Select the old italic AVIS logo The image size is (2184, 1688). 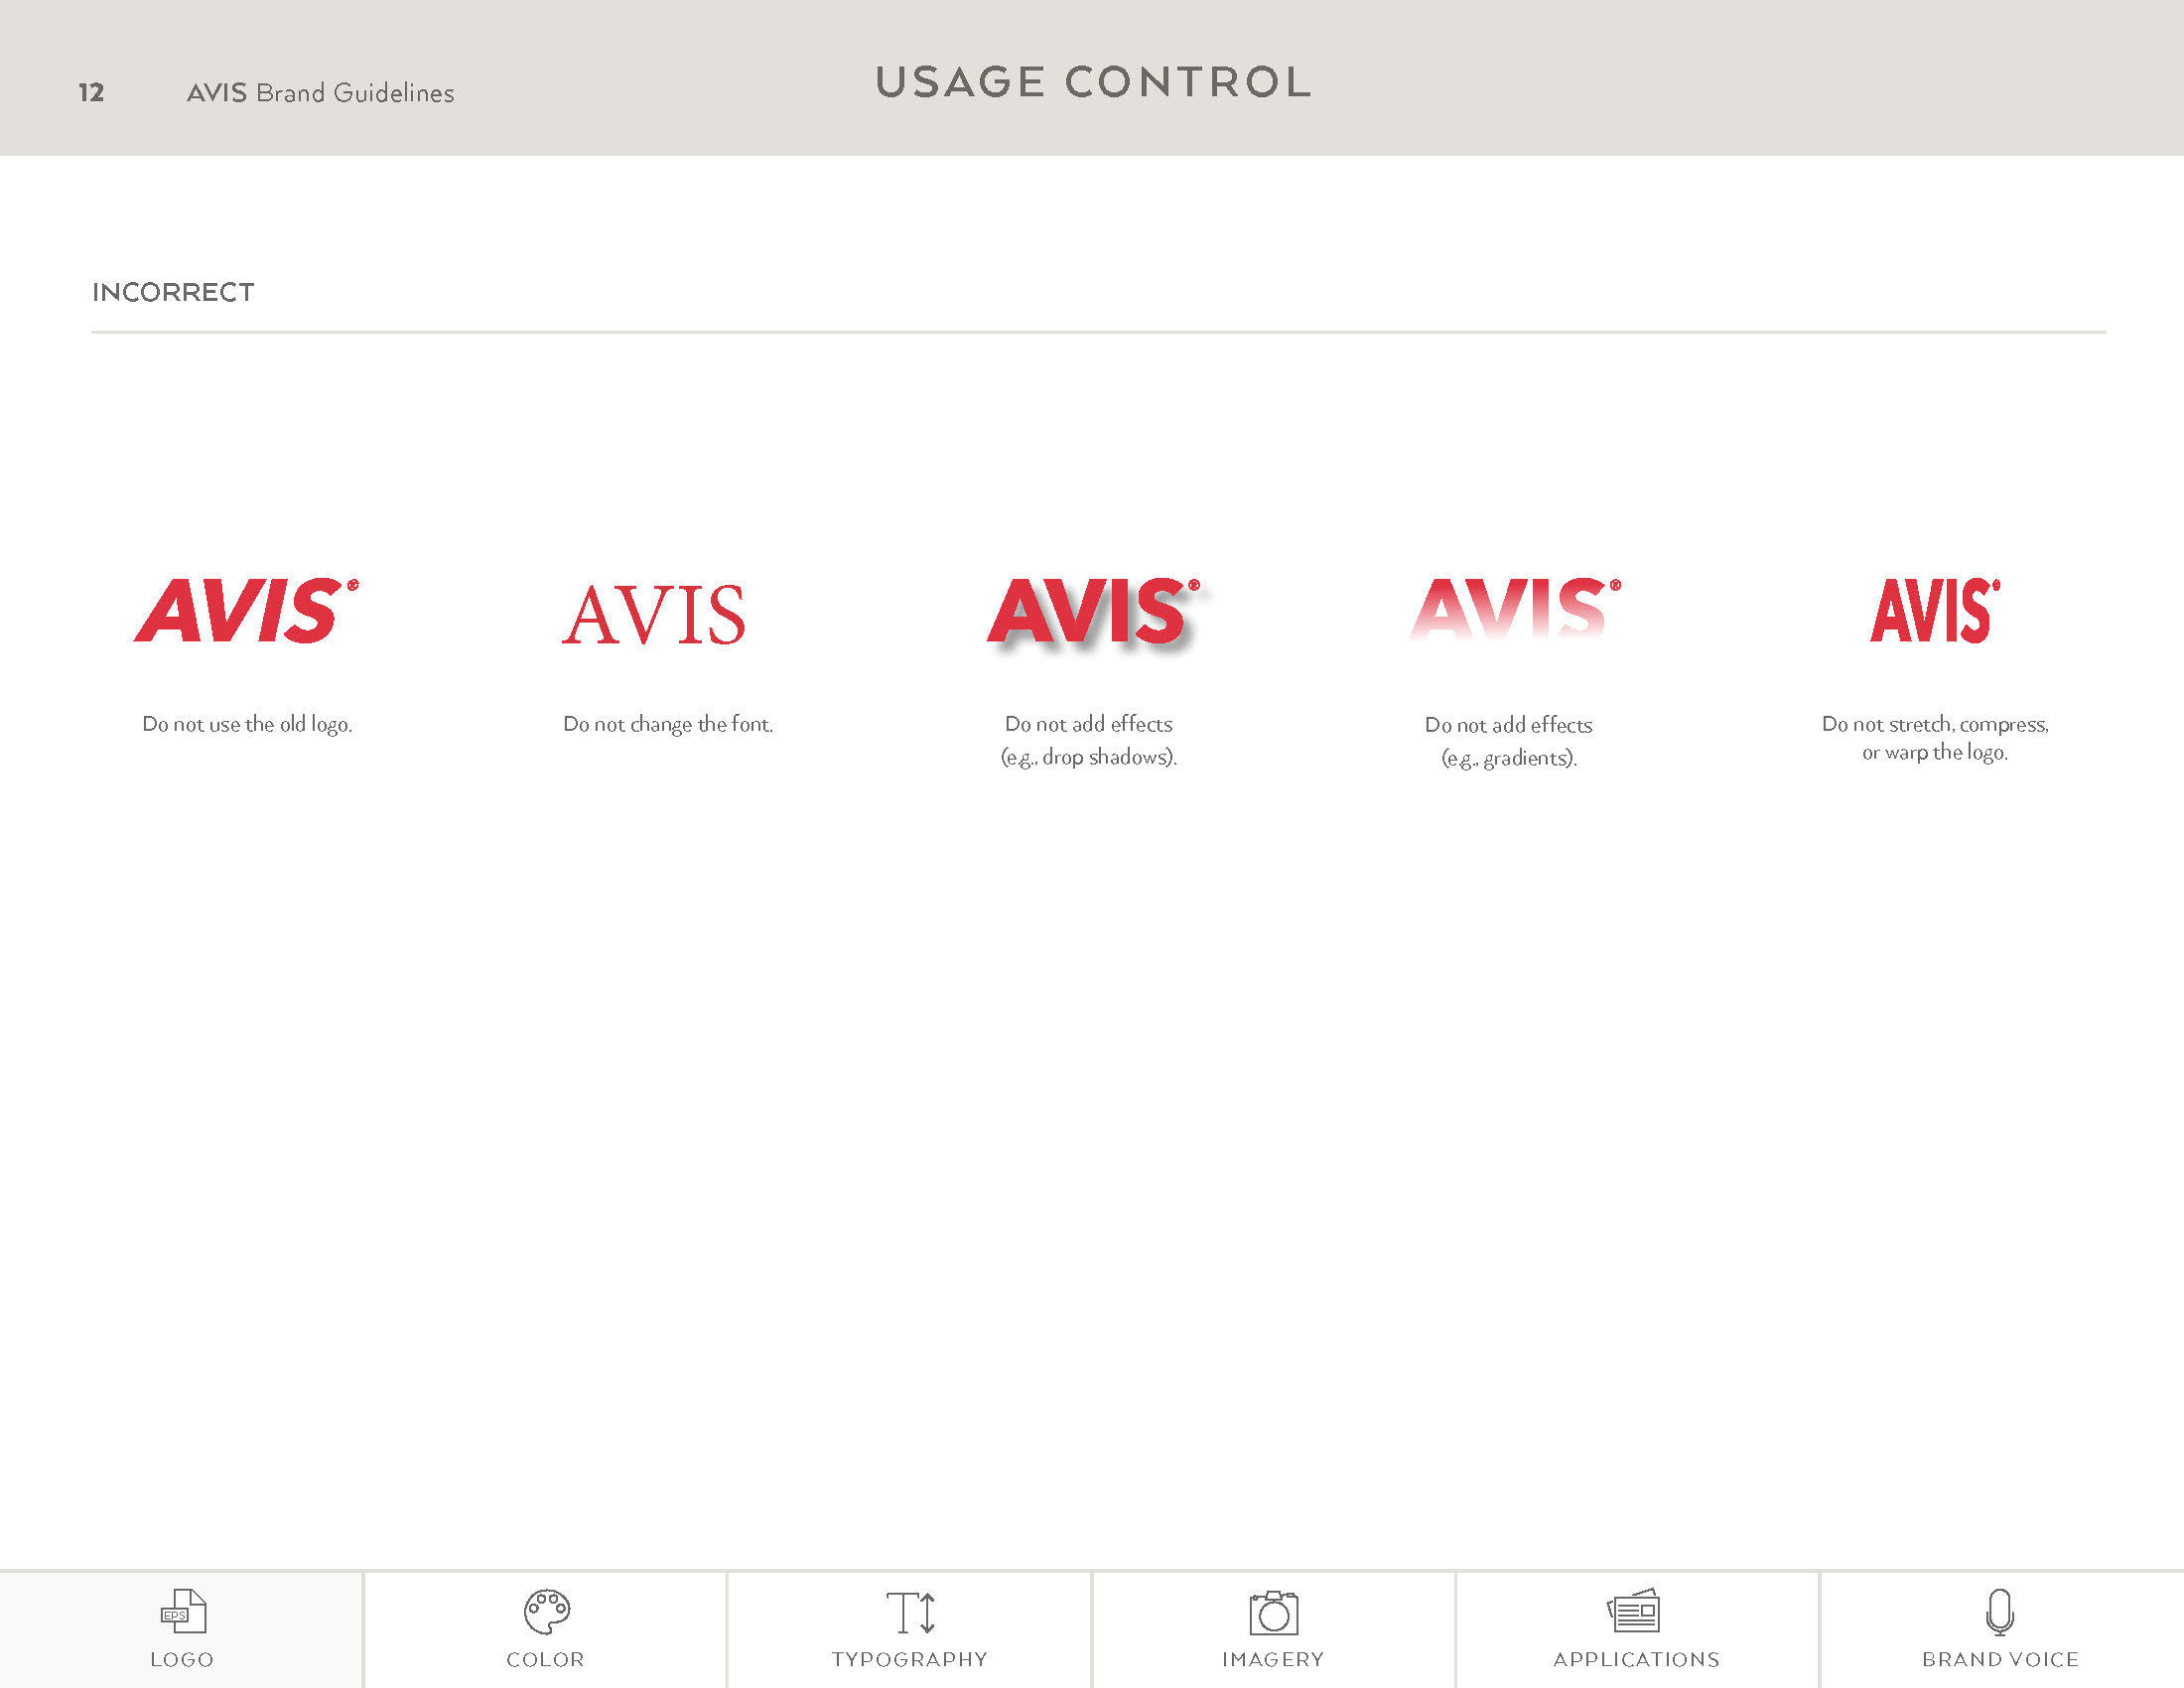(x=246, y=610)
